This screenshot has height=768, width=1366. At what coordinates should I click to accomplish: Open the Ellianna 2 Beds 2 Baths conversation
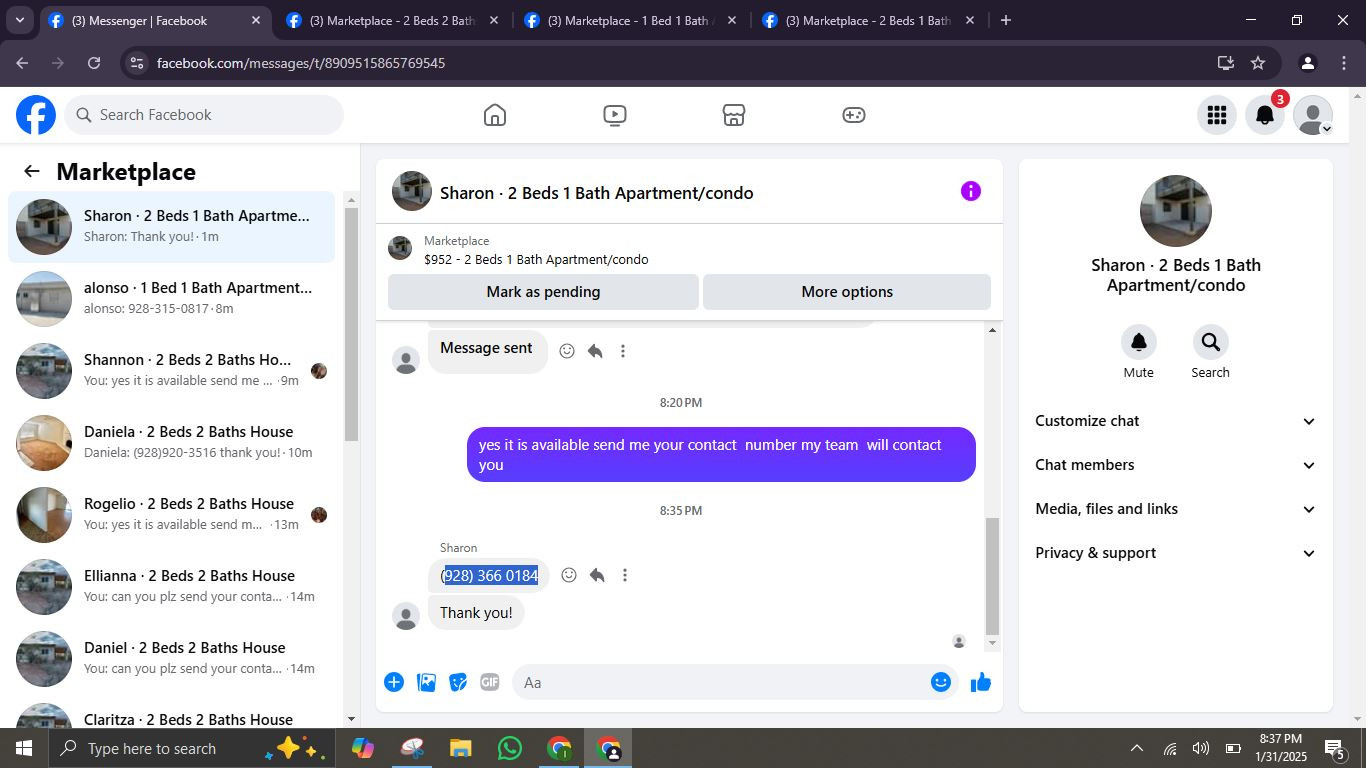click(172, 587)
